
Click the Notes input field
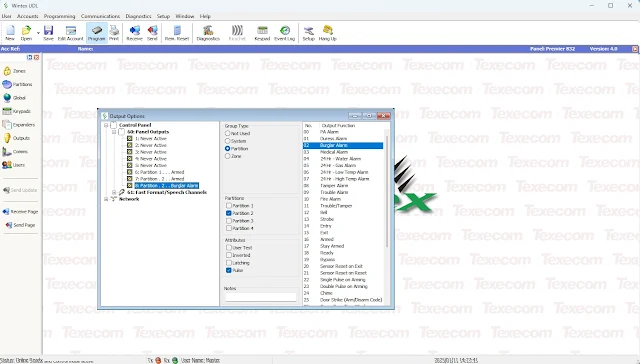[260, 297]
